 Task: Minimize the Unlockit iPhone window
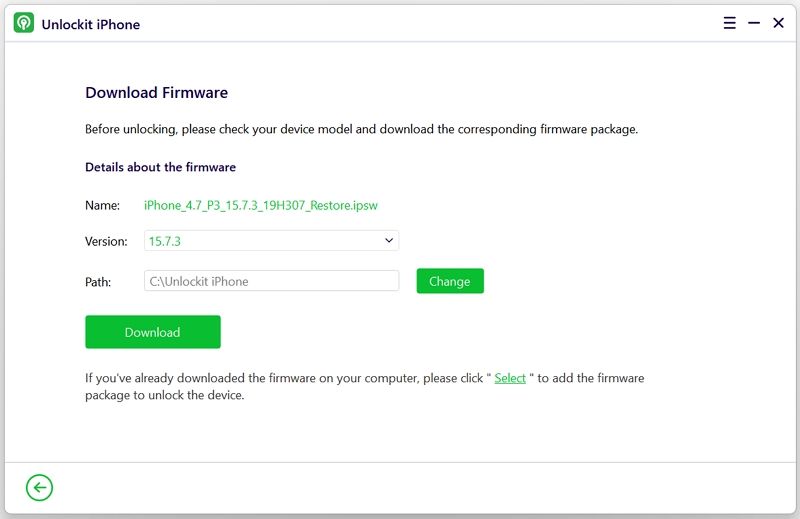[x=754, y=23]
